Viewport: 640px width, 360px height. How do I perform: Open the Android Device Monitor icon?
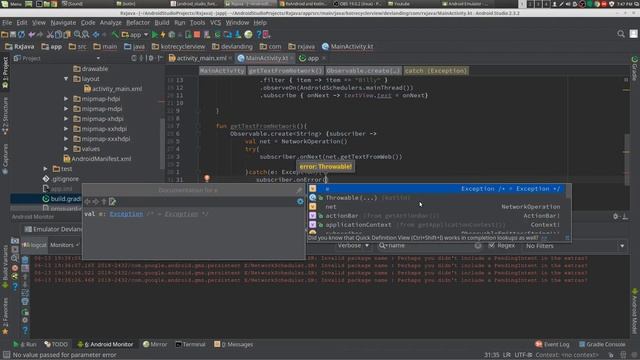[x=248, y=35]
